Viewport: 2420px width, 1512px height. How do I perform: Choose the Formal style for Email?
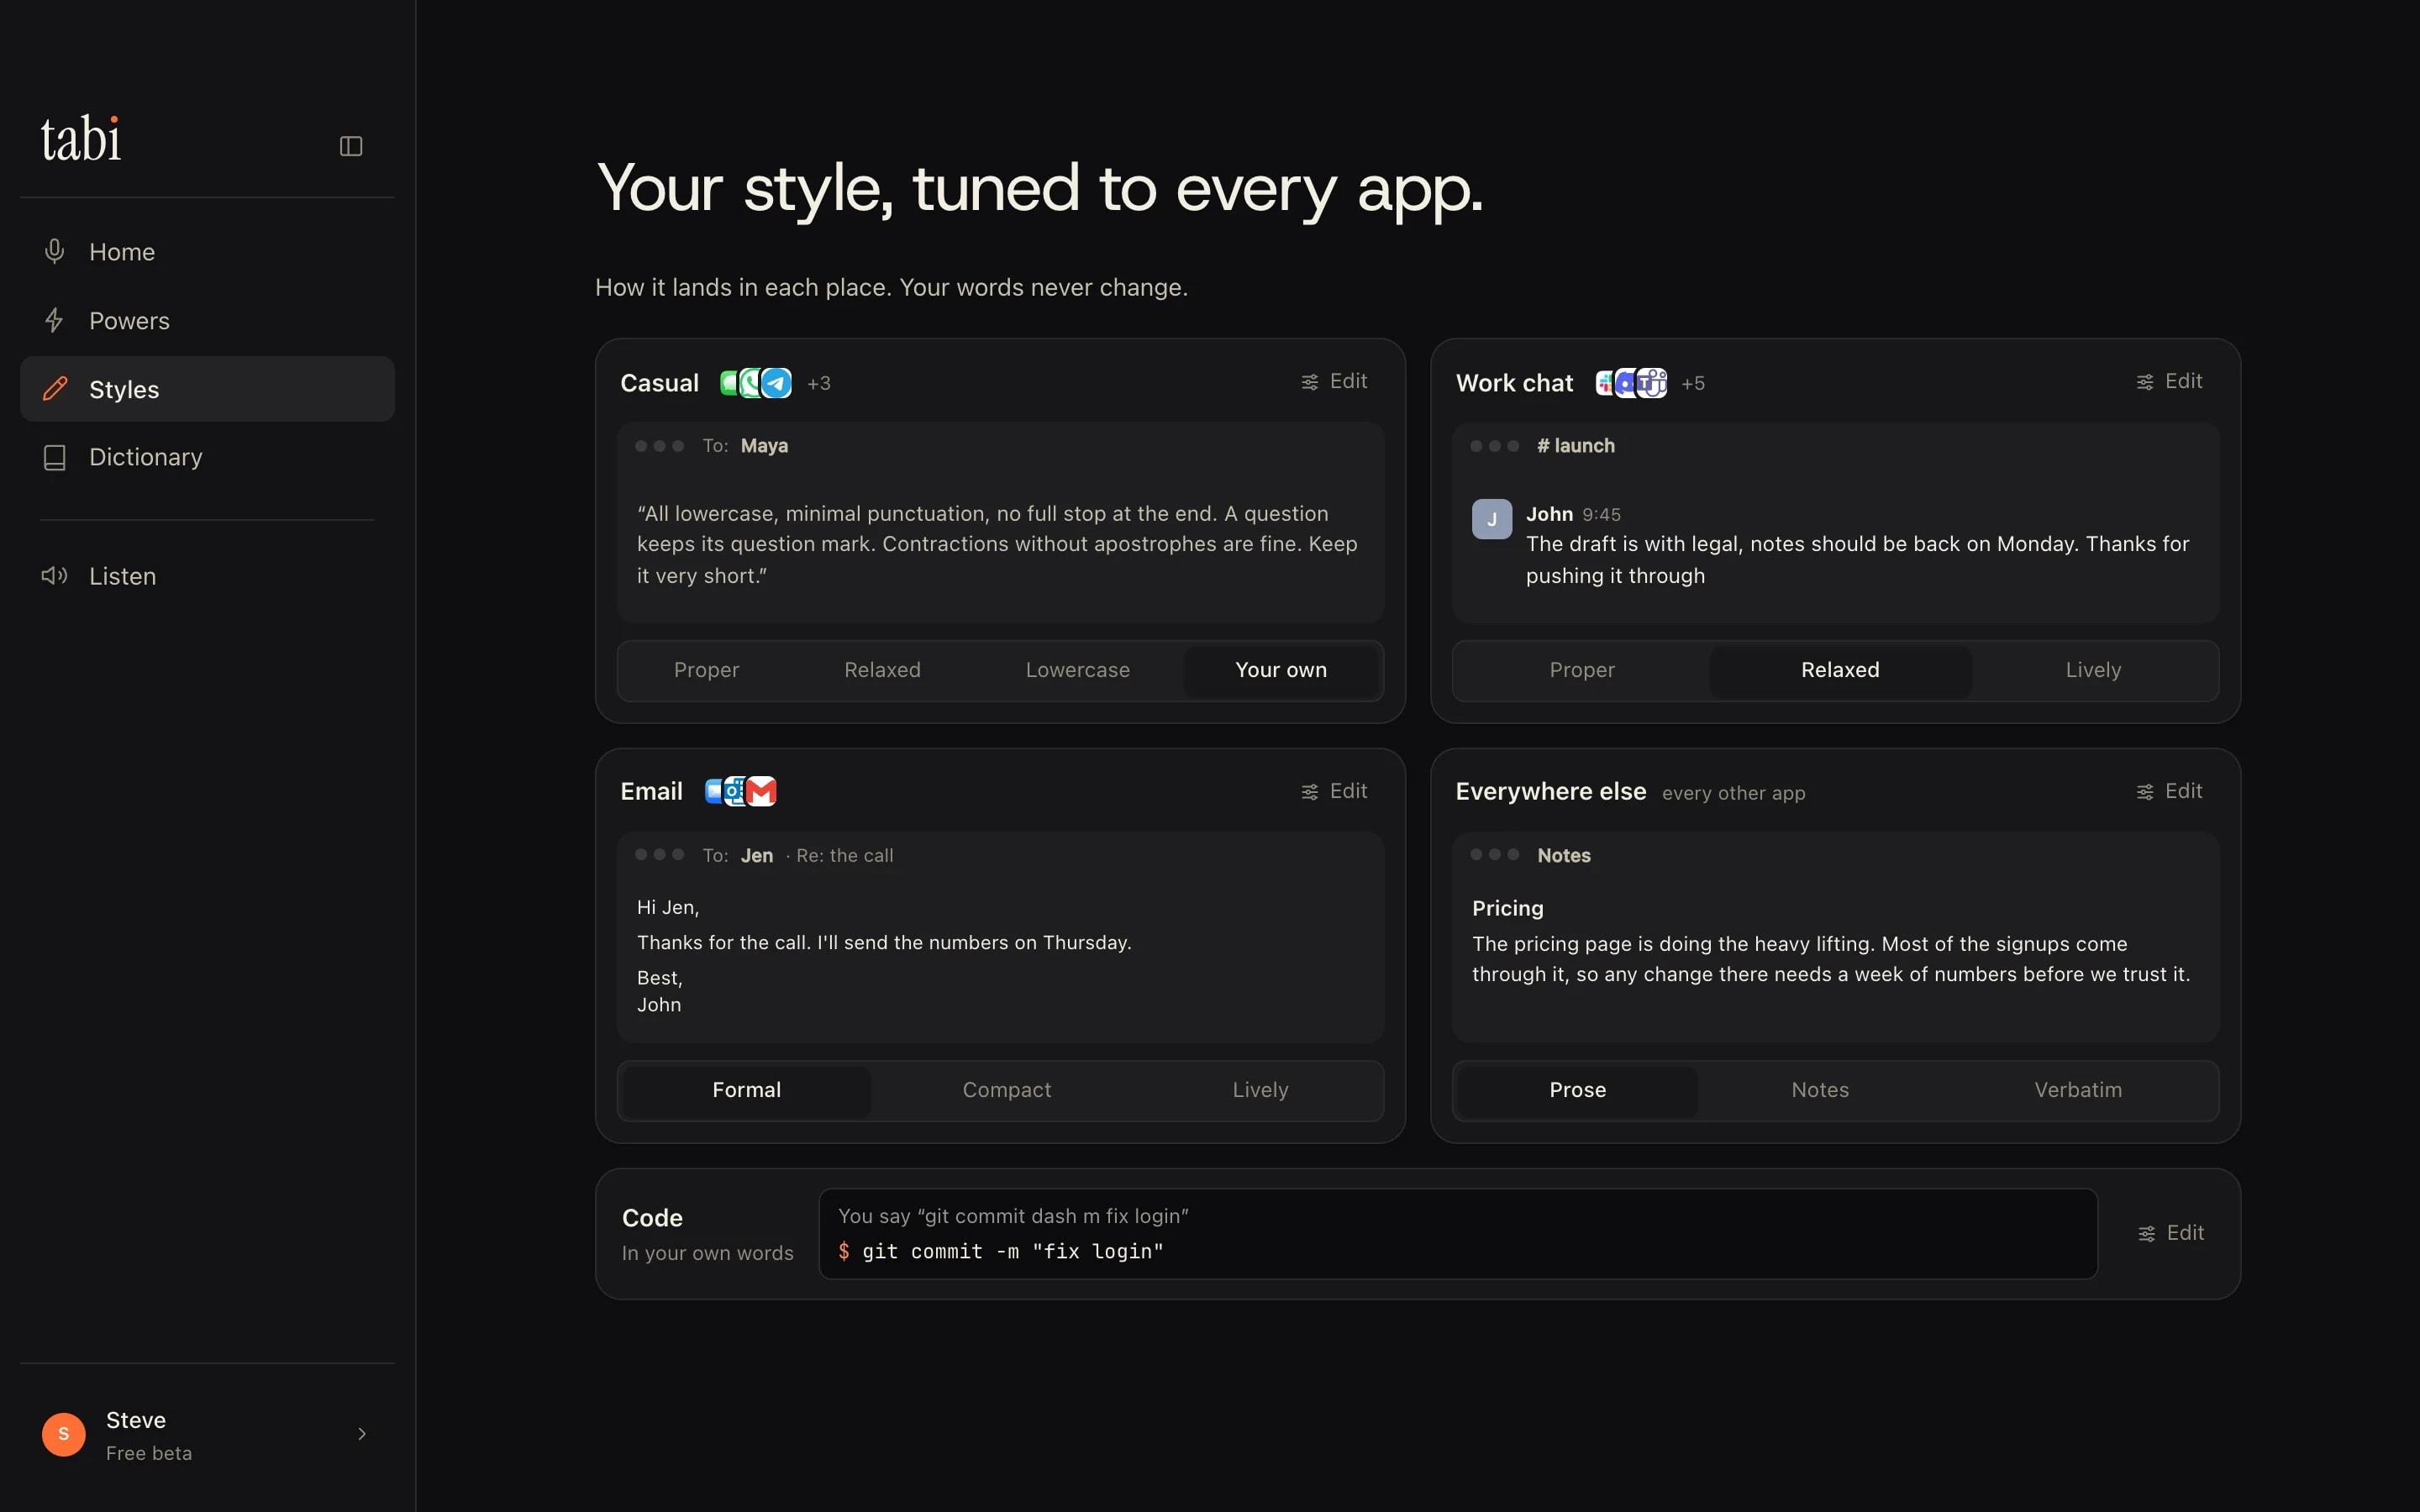point(746,1090)
